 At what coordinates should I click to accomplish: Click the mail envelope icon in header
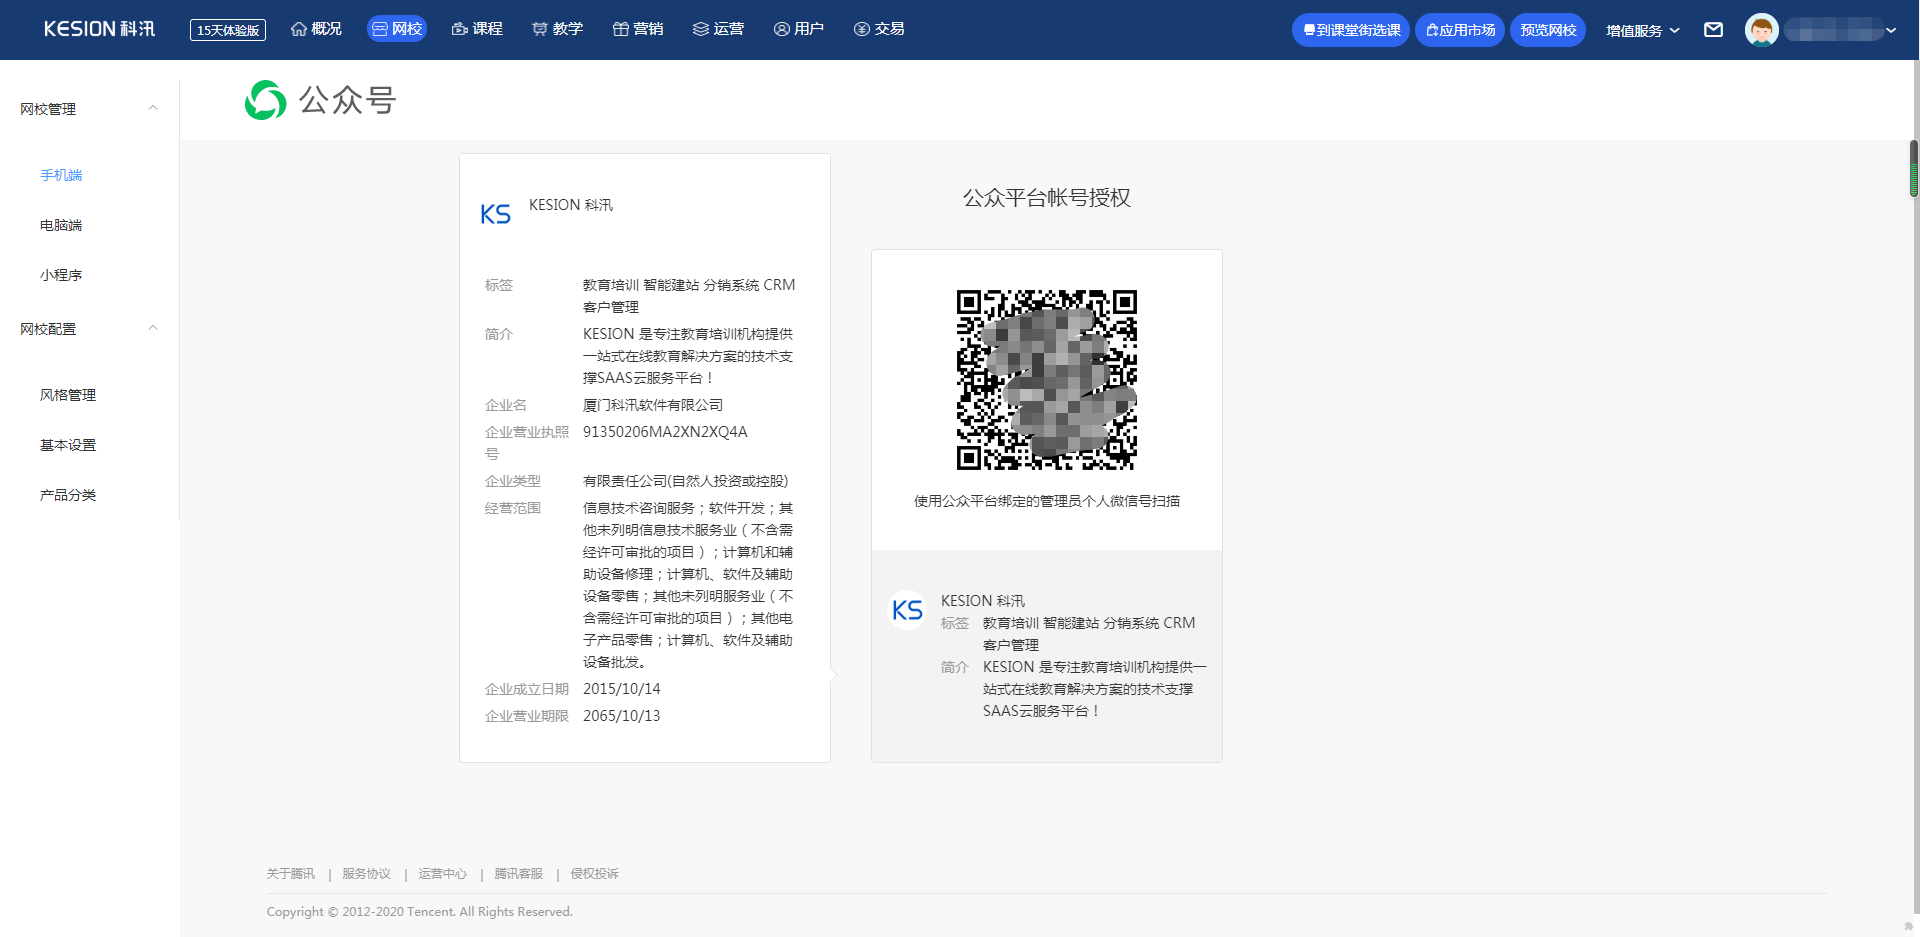(x=1713, y=30)
